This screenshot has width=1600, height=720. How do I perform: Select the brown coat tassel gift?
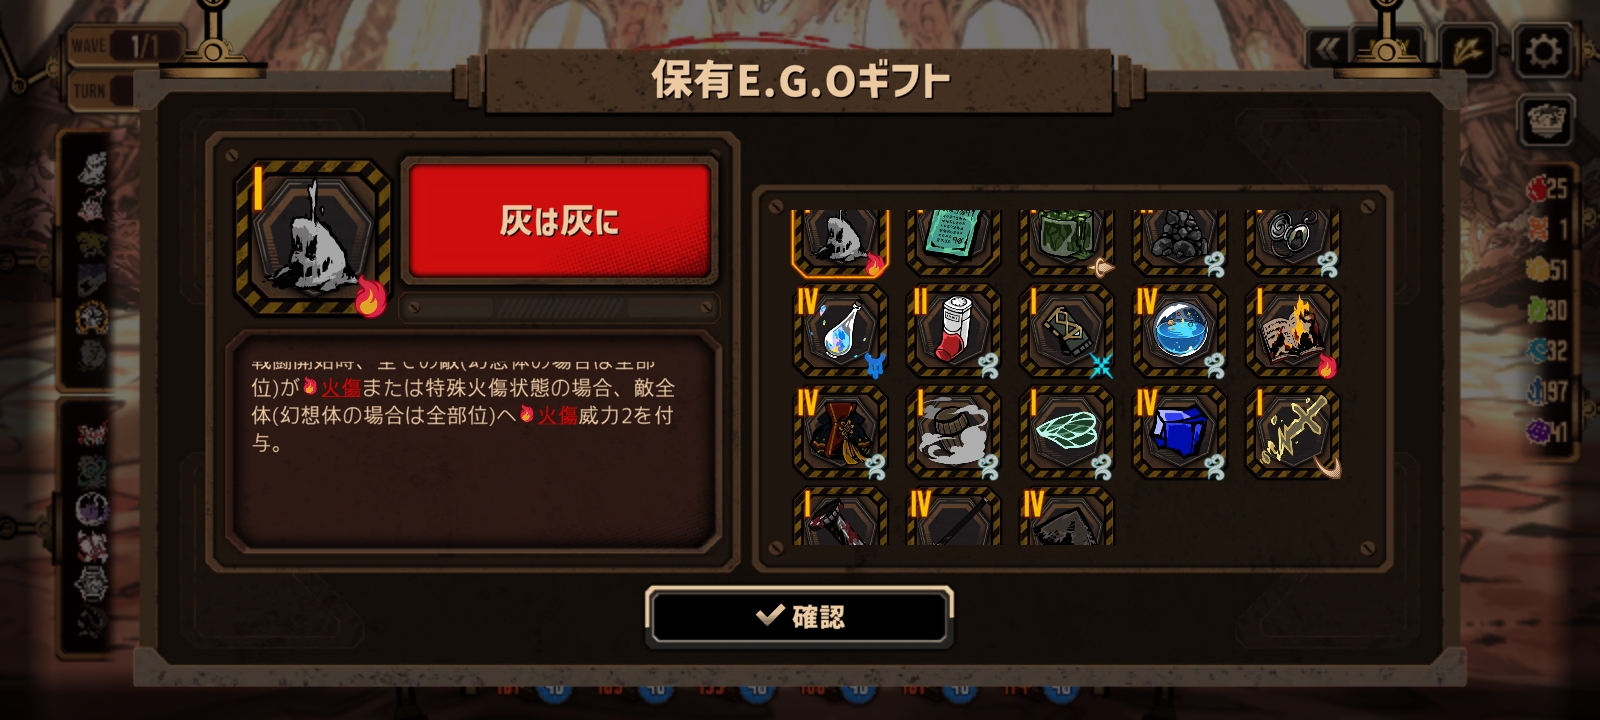click(840, 433)
